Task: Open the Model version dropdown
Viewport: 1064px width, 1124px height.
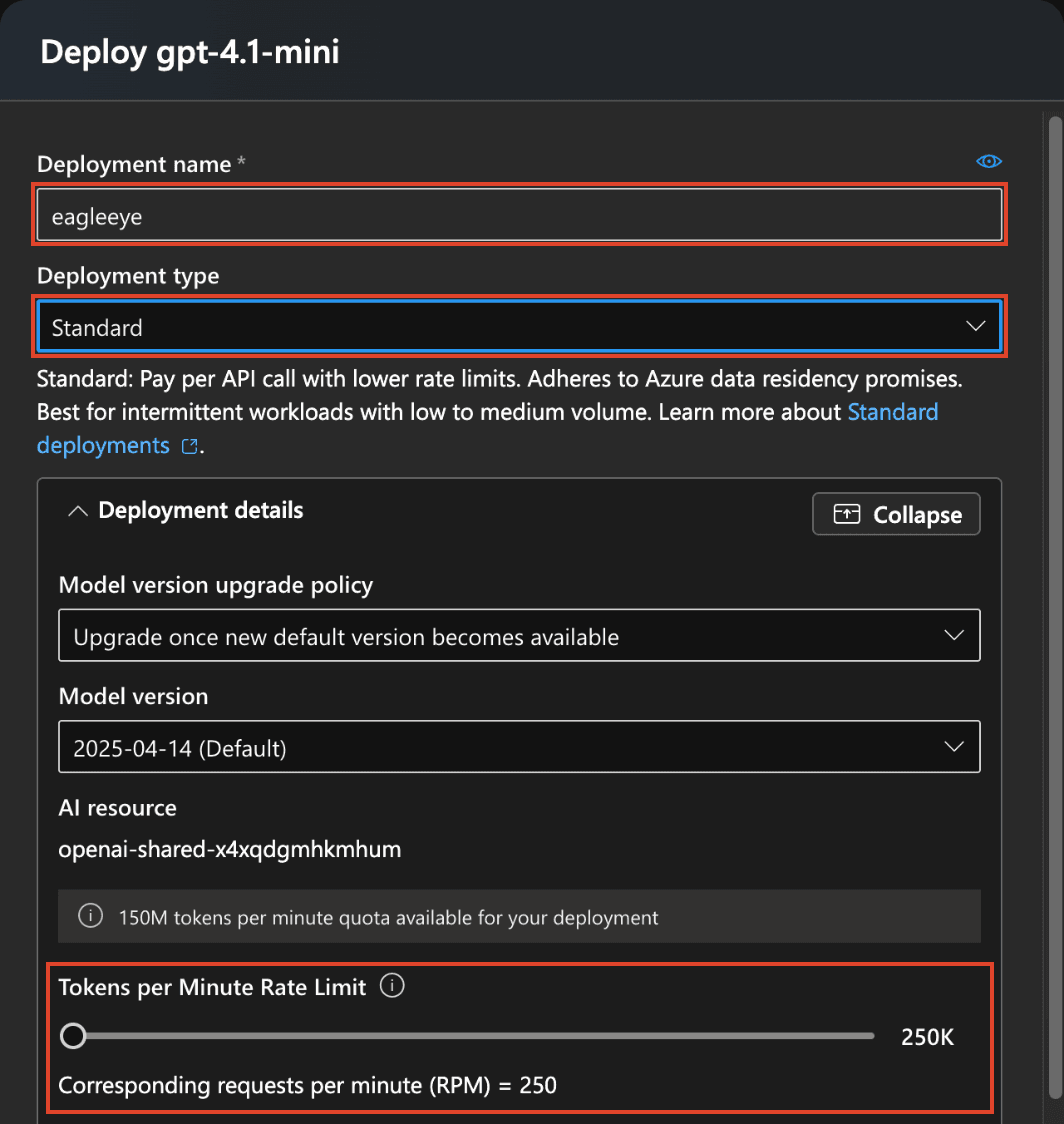Action: click(519, 747)
